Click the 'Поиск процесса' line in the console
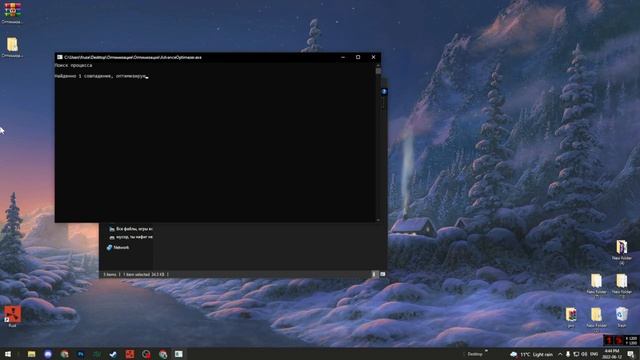This screenshot has height=360, width=640. coord(73,65)
